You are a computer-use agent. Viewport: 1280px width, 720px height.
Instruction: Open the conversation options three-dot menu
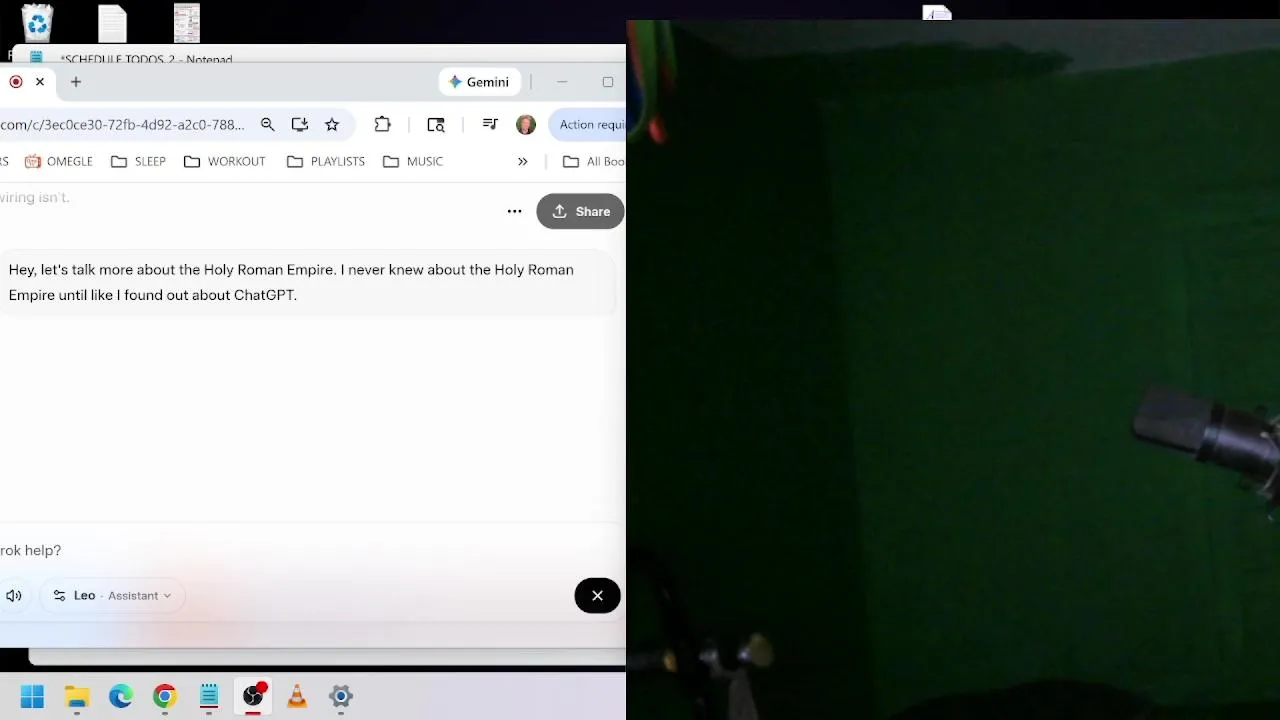(514, 211)
